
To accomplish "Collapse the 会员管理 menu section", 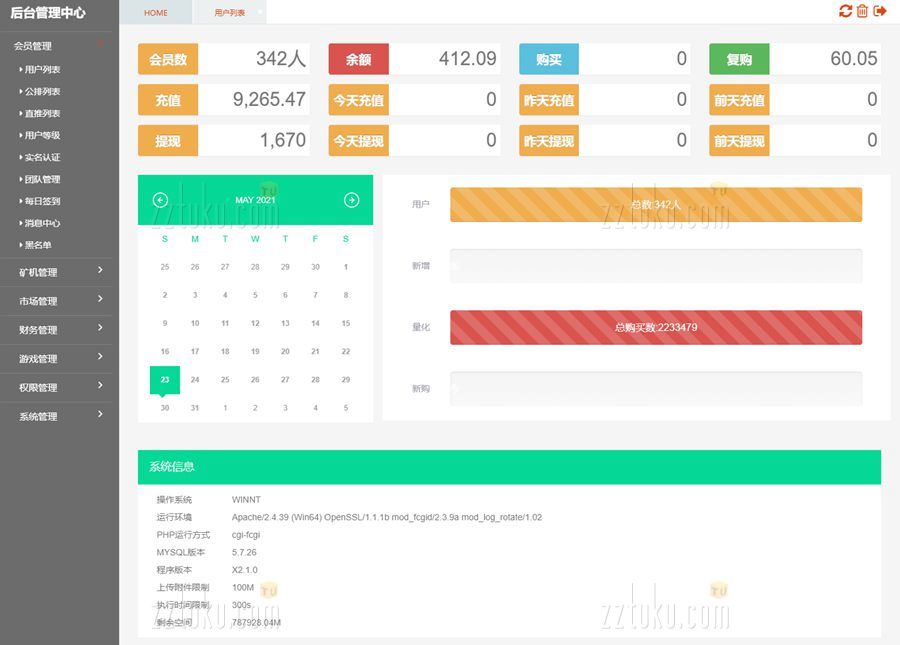I will [x=58, y=46].
